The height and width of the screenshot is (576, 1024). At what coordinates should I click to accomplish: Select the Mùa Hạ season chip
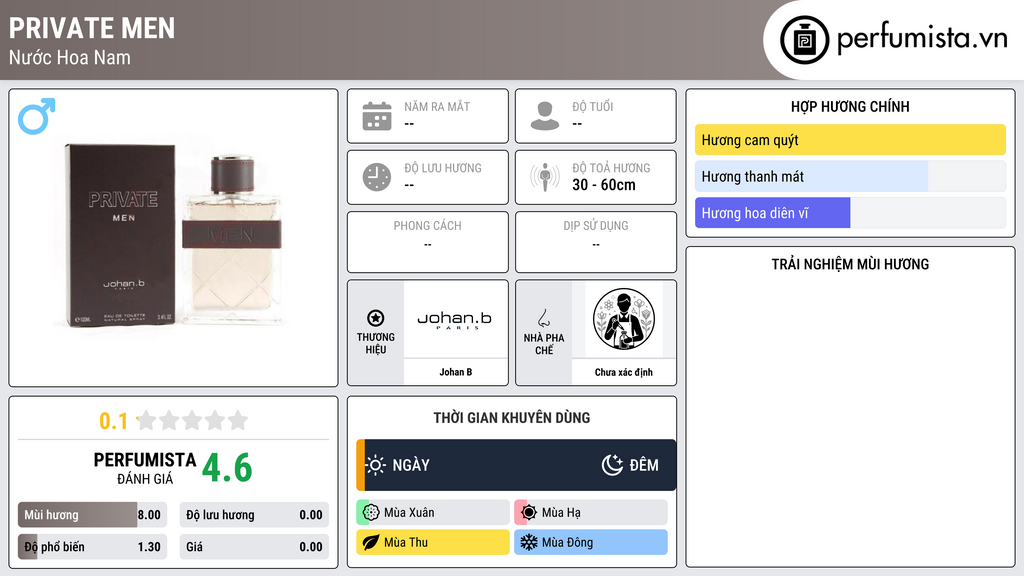(x=591, y=513)
